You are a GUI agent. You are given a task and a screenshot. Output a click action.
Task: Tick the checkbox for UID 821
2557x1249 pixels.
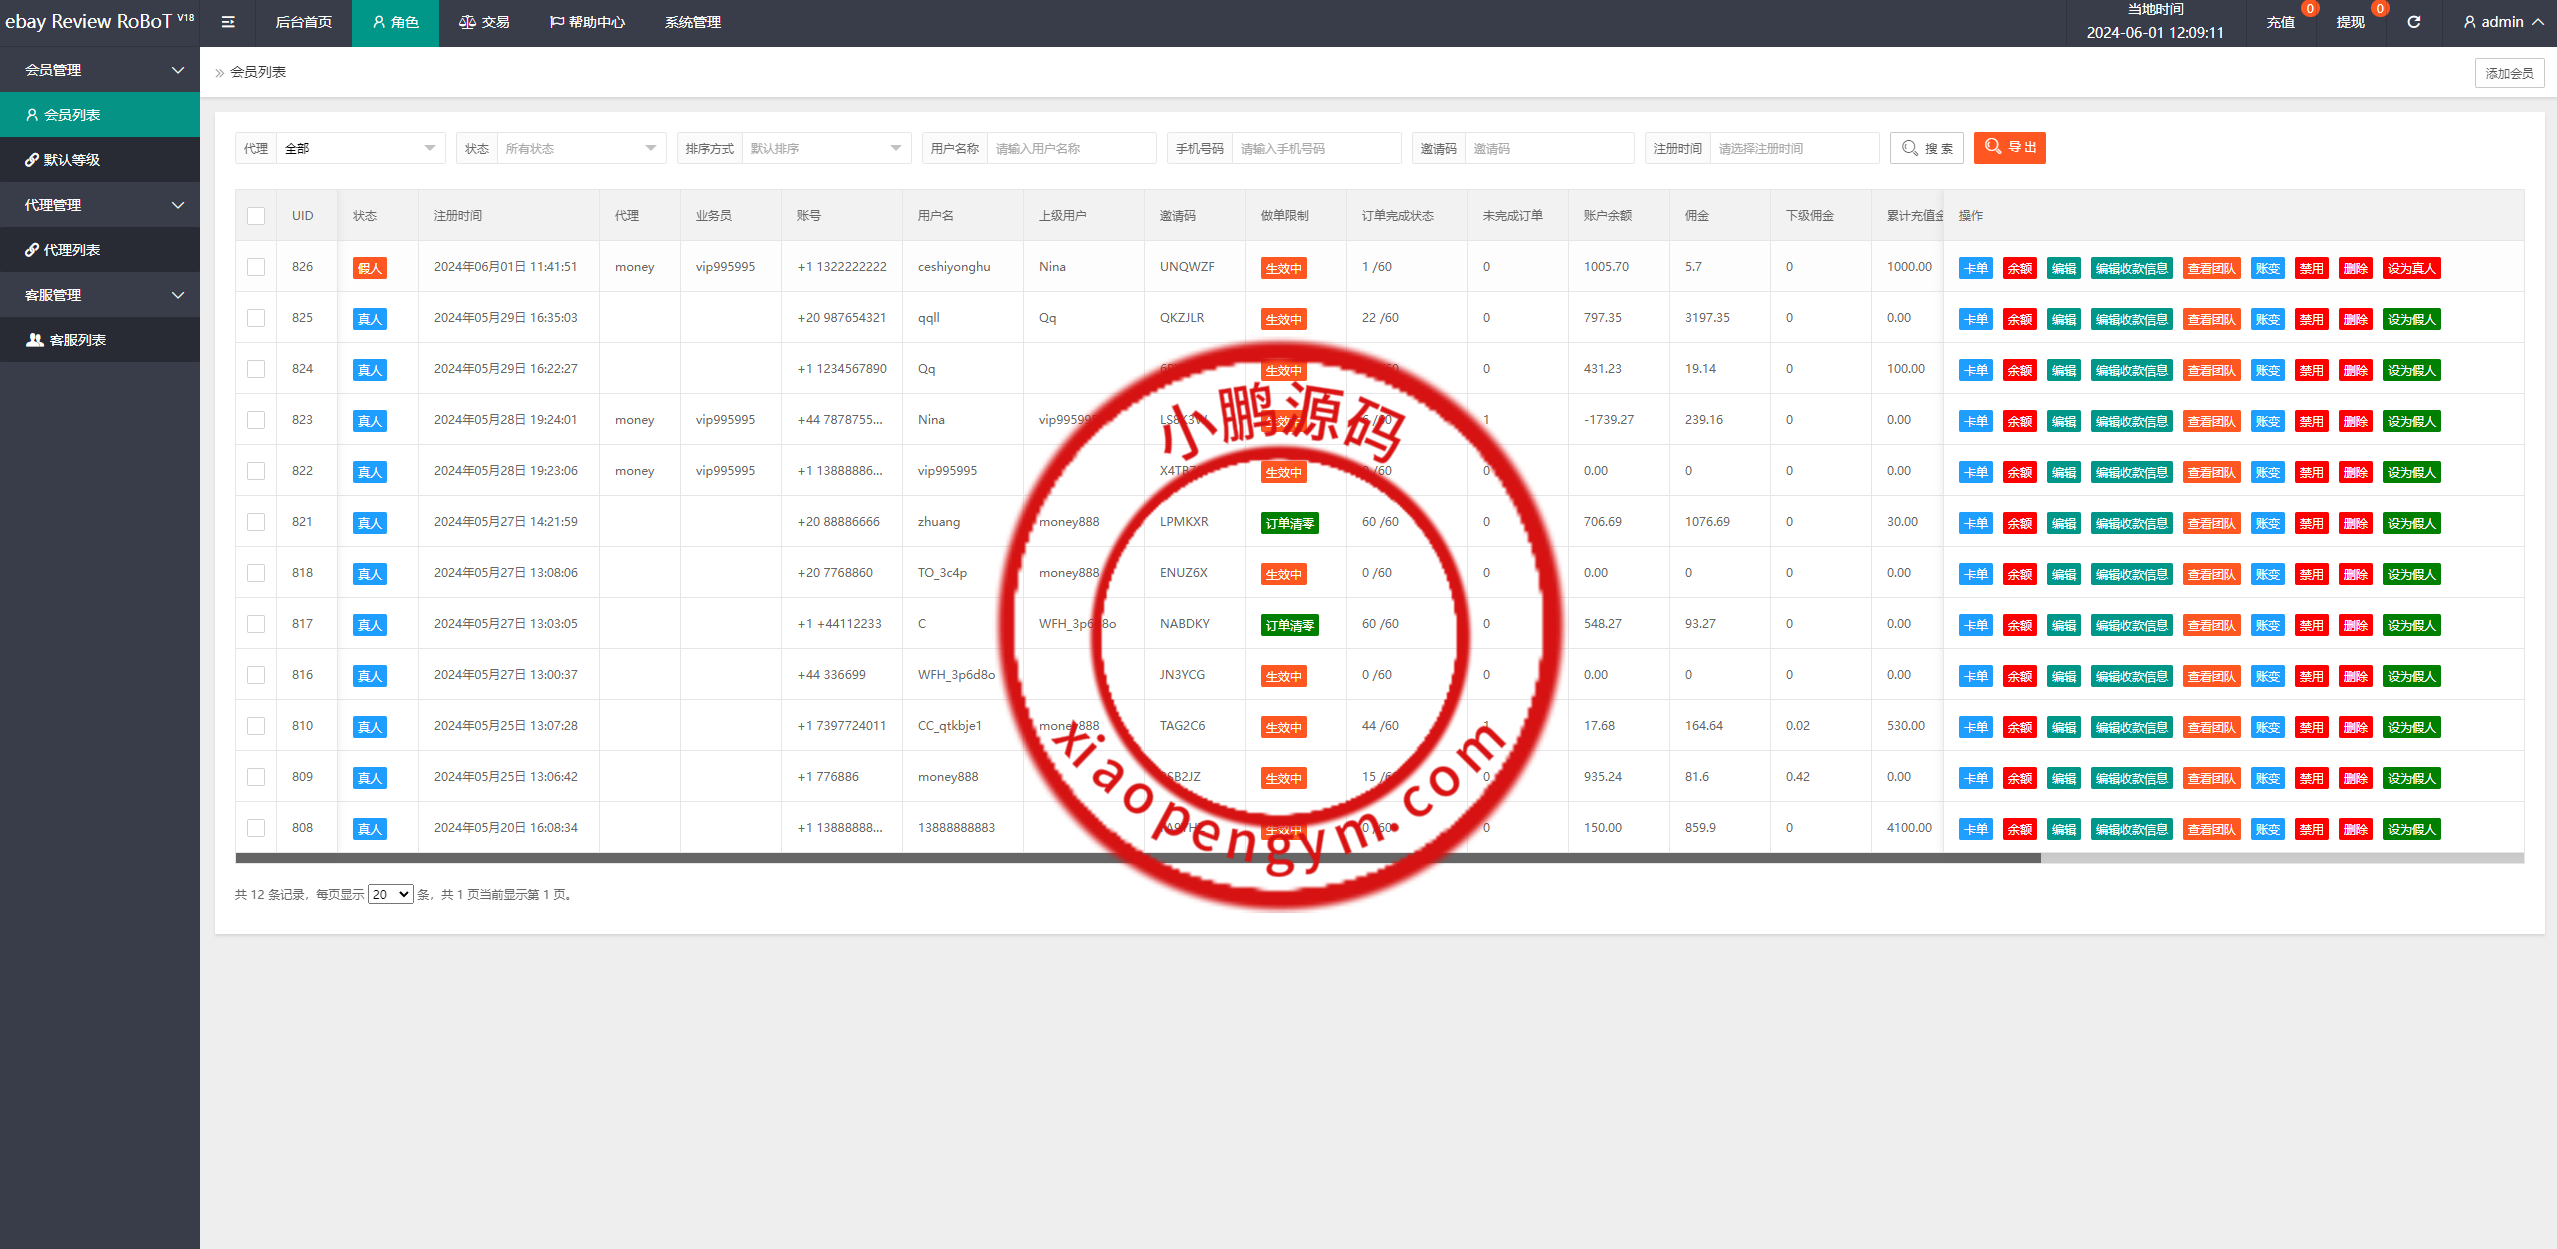[x=256, y=522]
